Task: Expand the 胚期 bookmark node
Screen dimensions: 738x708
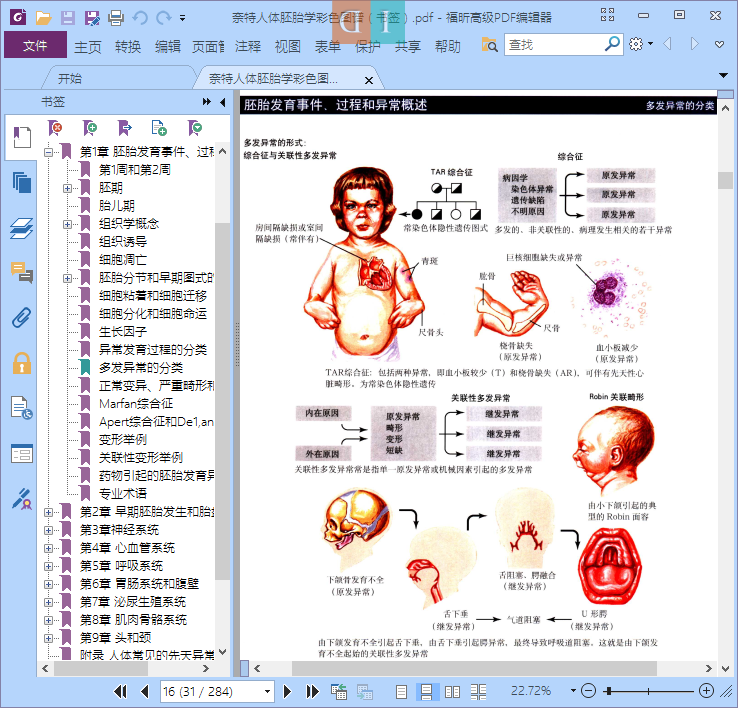Action: click(x=67, y=188)
